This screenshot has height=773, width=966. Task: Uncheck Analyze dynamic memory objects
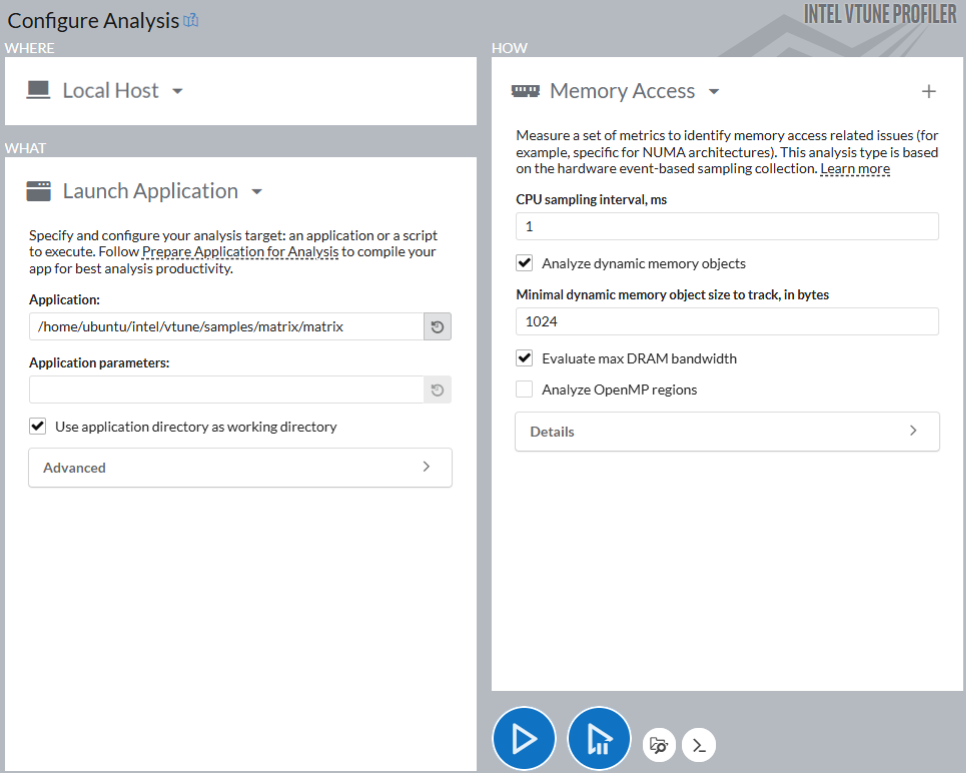(524, 264)
